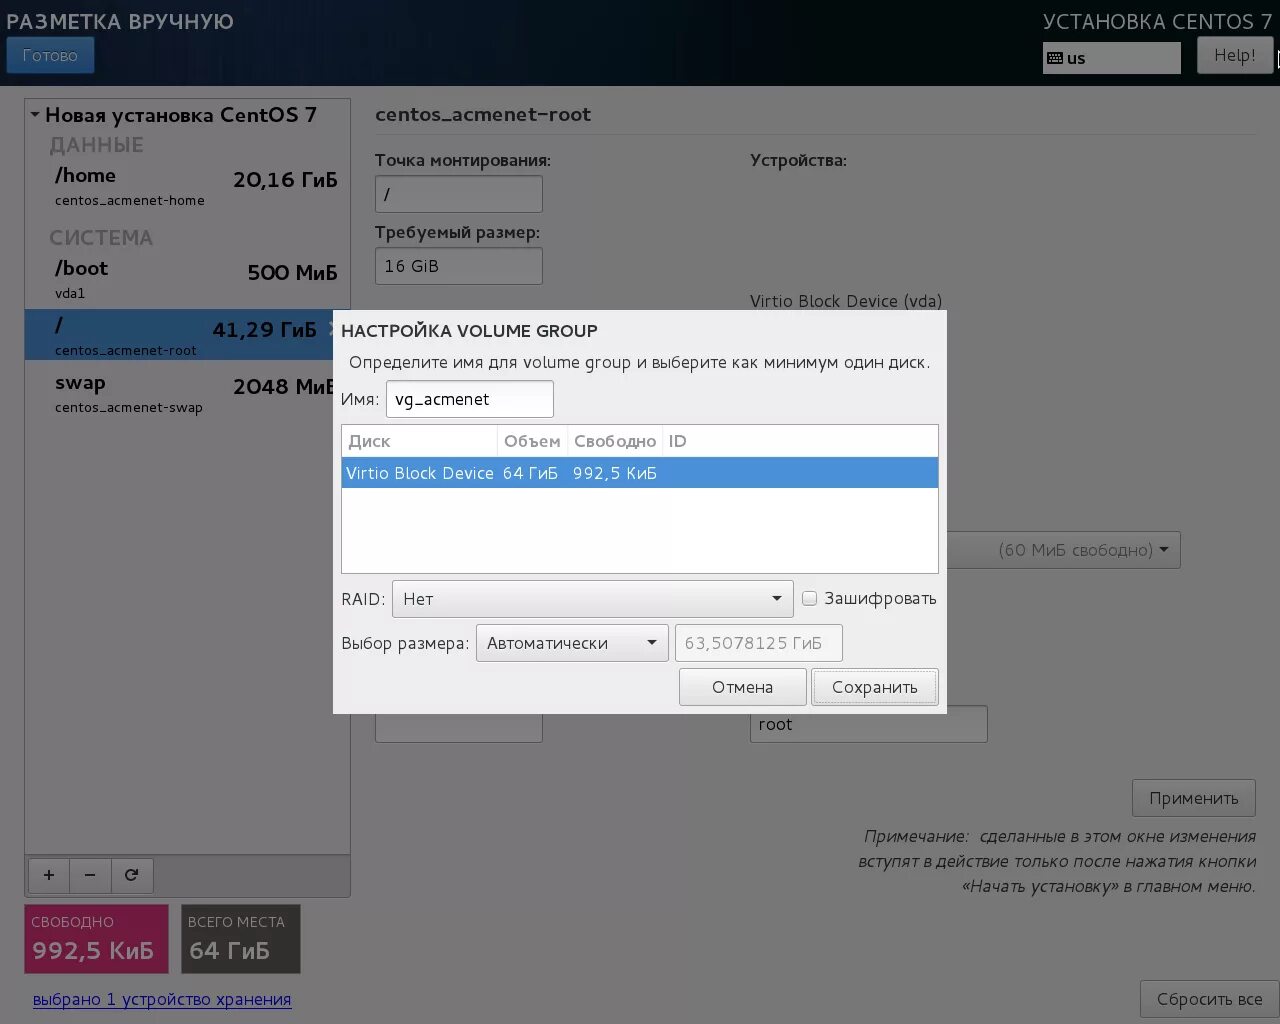Click the Применить button

(1194, 798)
